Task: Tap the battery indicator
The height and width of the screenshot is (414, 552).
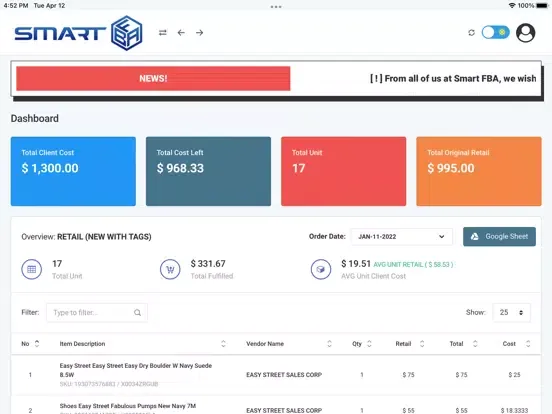Action: (542, 6)
